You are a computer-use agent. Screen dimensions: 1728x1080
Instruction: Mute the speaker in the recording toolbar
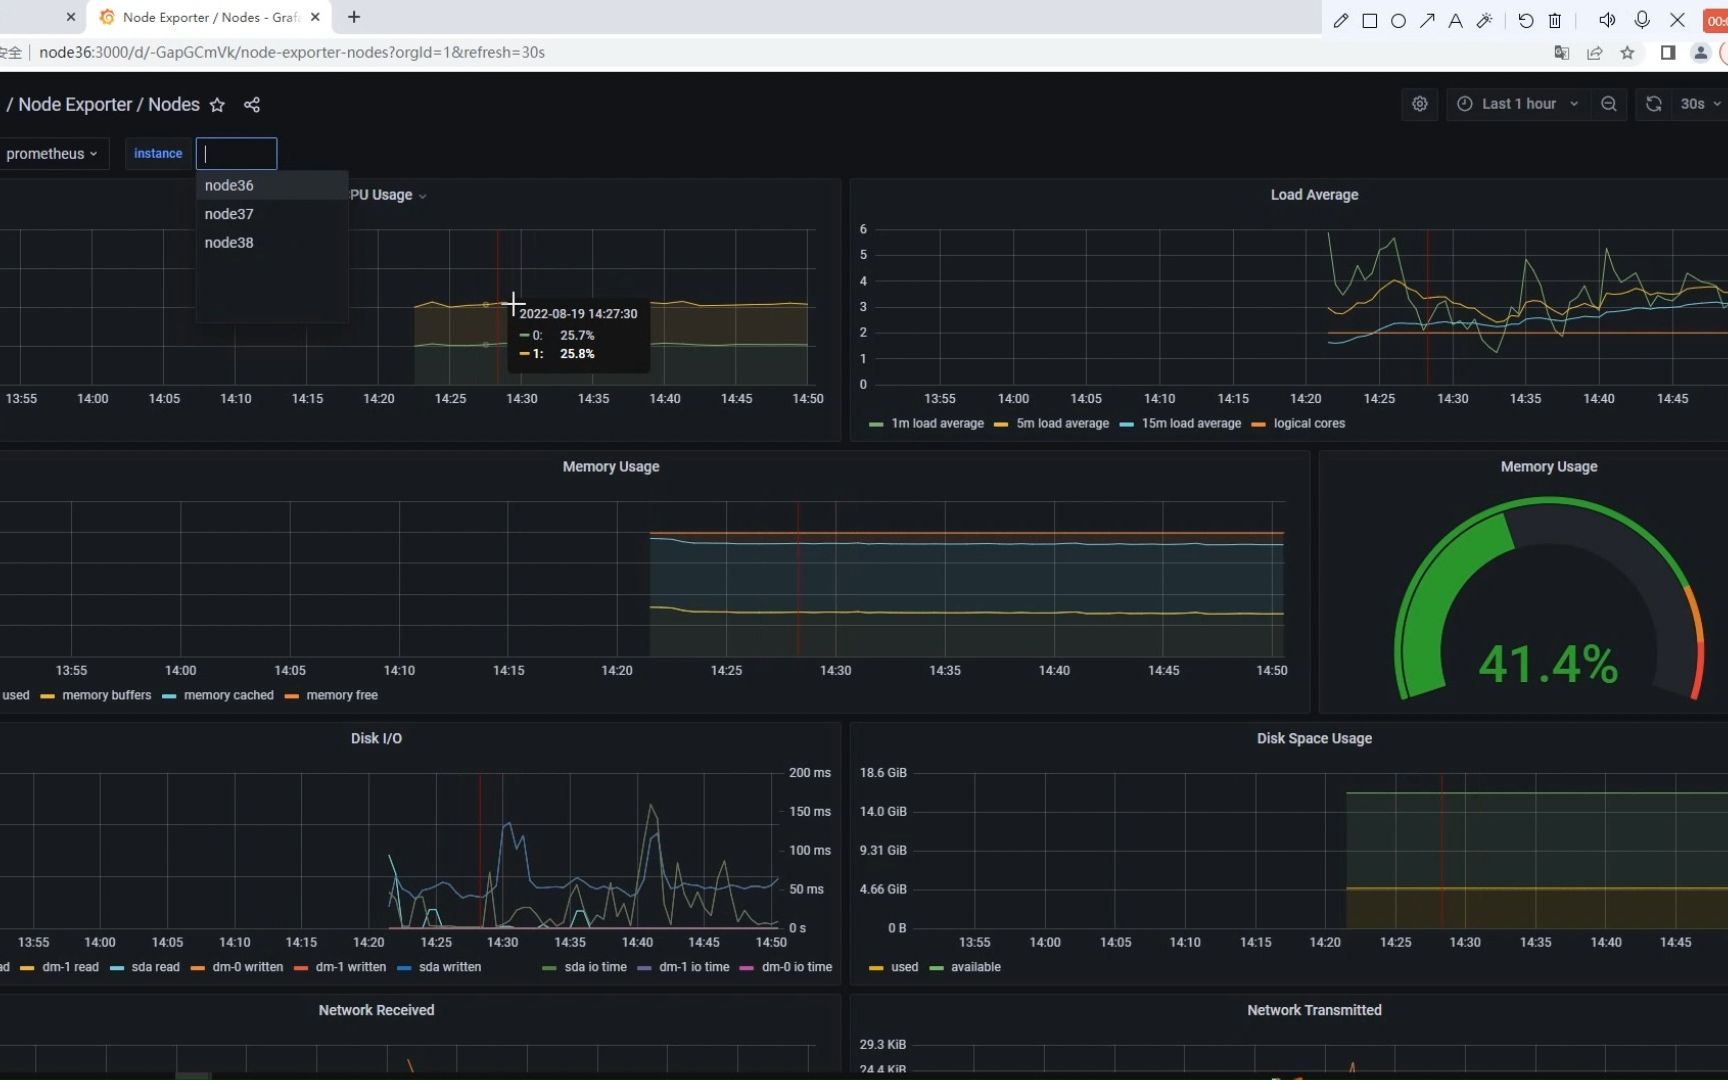pyautogui.click(x=1607, y=20)
